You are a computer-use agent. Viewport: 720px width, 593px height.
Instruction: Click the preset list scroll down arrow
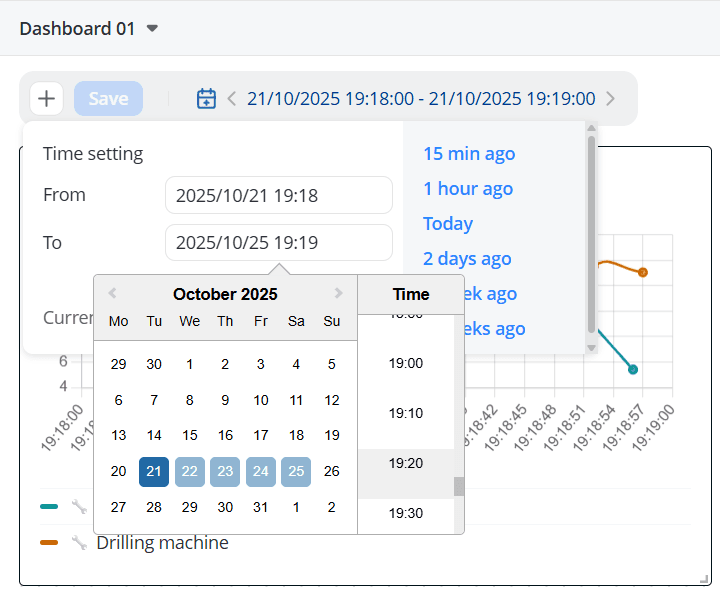591,348
